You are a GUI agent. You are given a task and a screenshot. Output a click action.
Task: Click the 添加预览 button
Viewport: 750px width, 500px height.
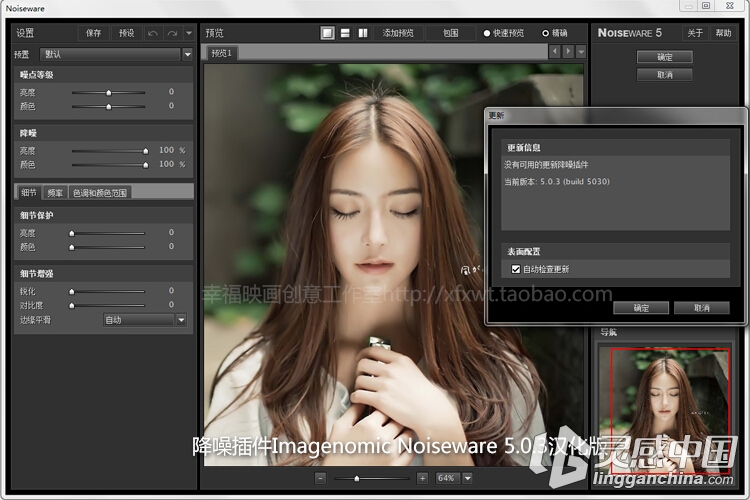[398, 33]
